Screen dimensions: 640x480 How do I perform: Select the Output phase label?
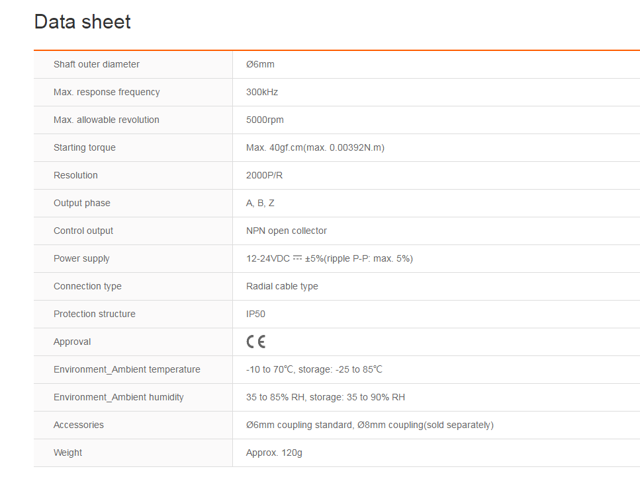pyautogui.click(x=82, y=203)
